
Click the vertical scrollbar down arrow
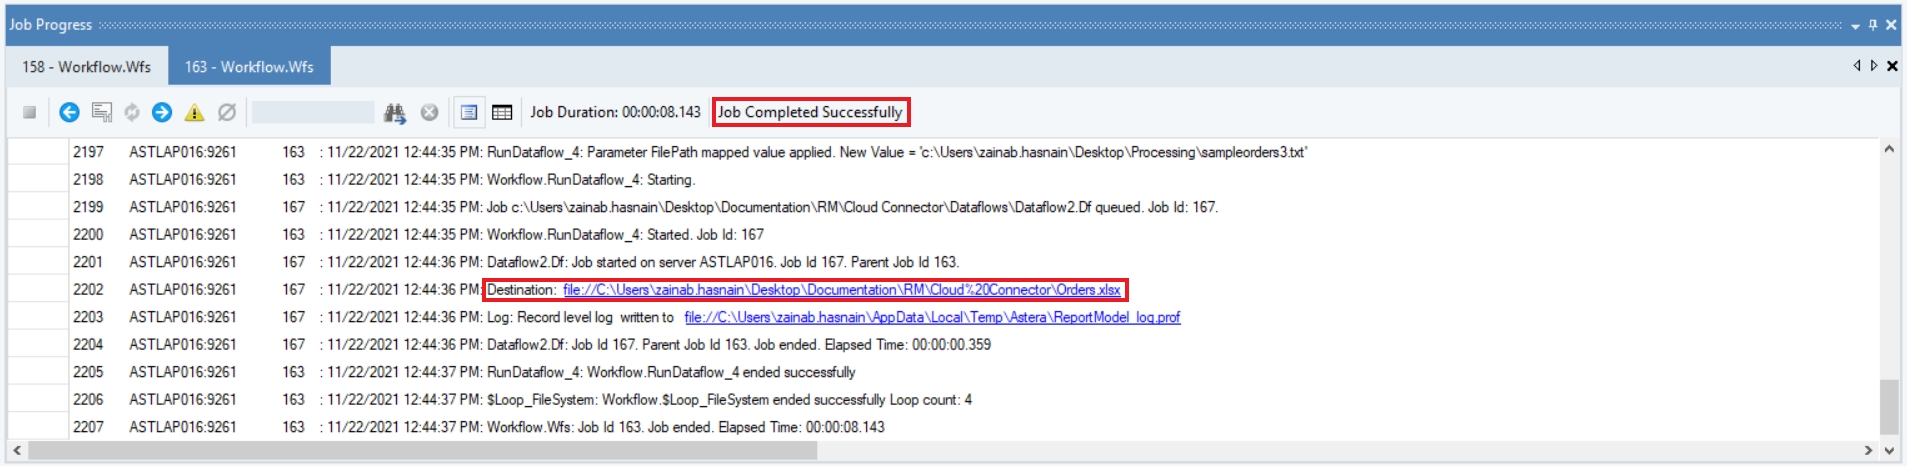click(1889, 451)
